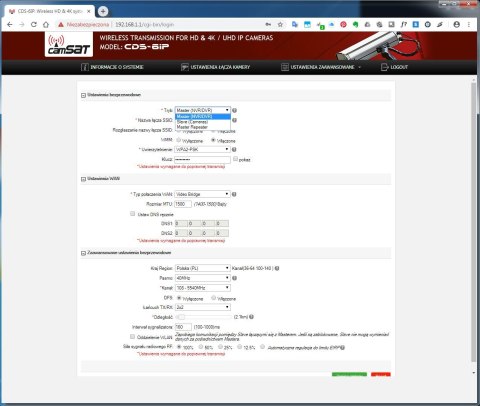Image resolution: width=480 pixels, height=406 pixels.
Task: Open 'Ustawienia zaawansowane' menu
Action: 321,67
